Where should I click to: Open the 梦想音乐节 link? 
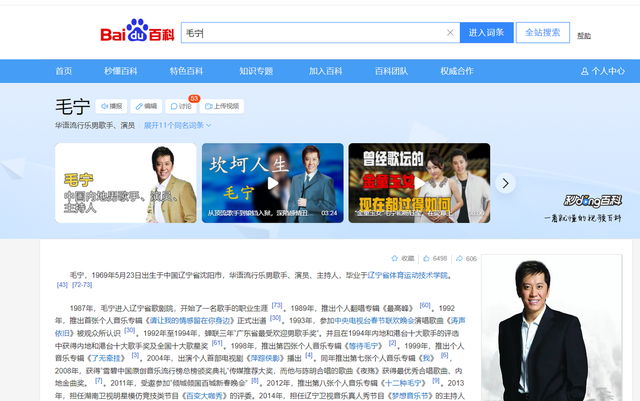coord(410,396)
